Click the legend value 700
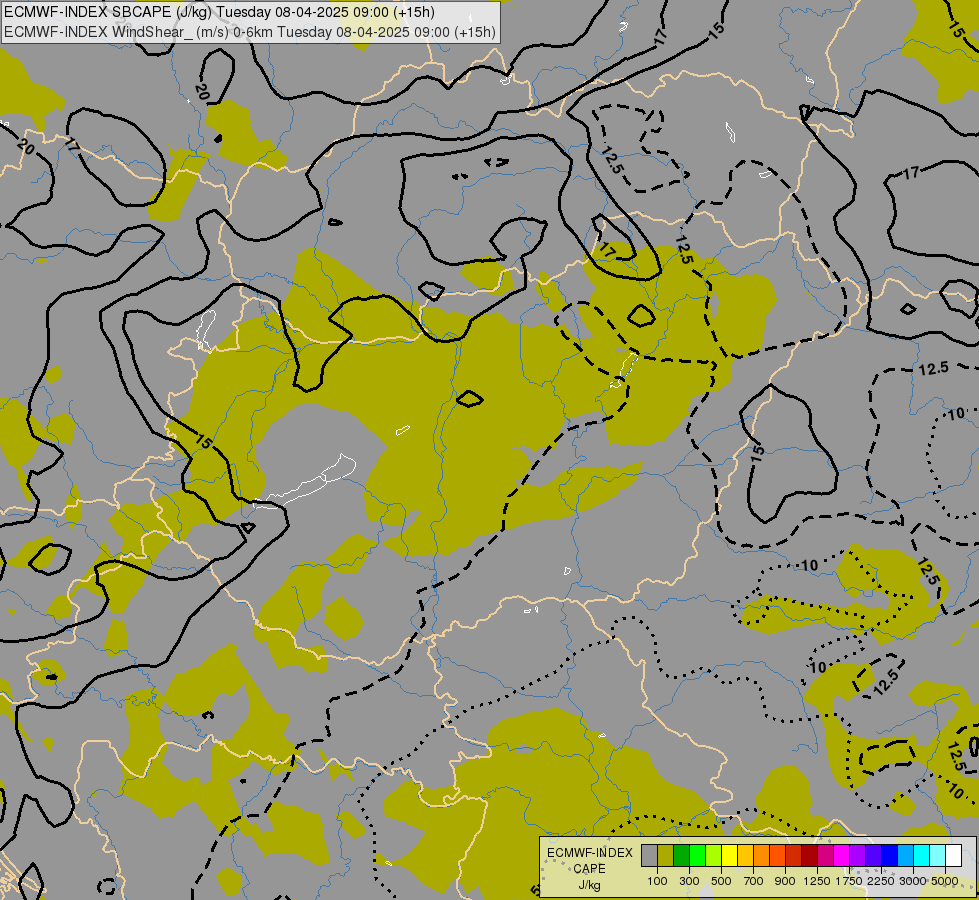Screen dimensions: 979x900 point(754,881)
